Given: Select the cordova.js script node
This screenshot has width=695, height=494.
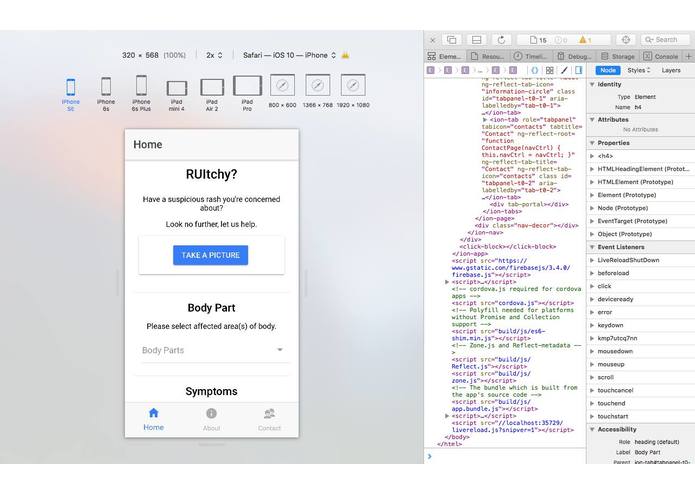Looking at the screenshot, I should click(513, 303).
